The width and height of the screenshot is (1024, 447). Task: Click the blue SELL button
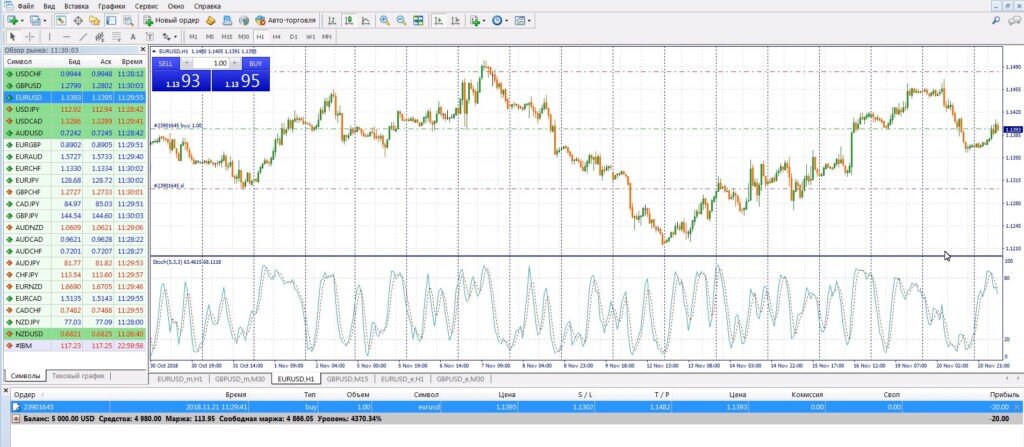click(166, 63)
